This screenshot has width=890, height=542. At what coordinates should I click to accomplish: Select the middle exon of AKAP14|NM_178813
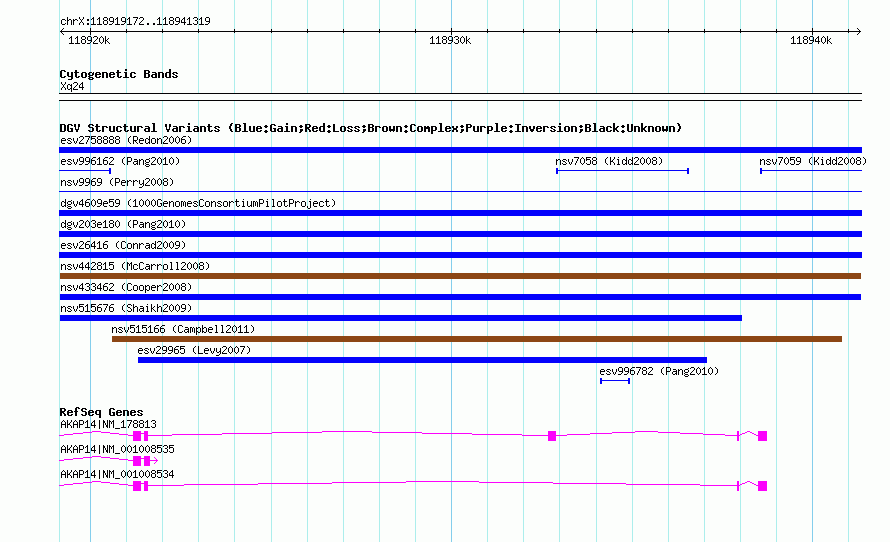click(x=552, y=436)
